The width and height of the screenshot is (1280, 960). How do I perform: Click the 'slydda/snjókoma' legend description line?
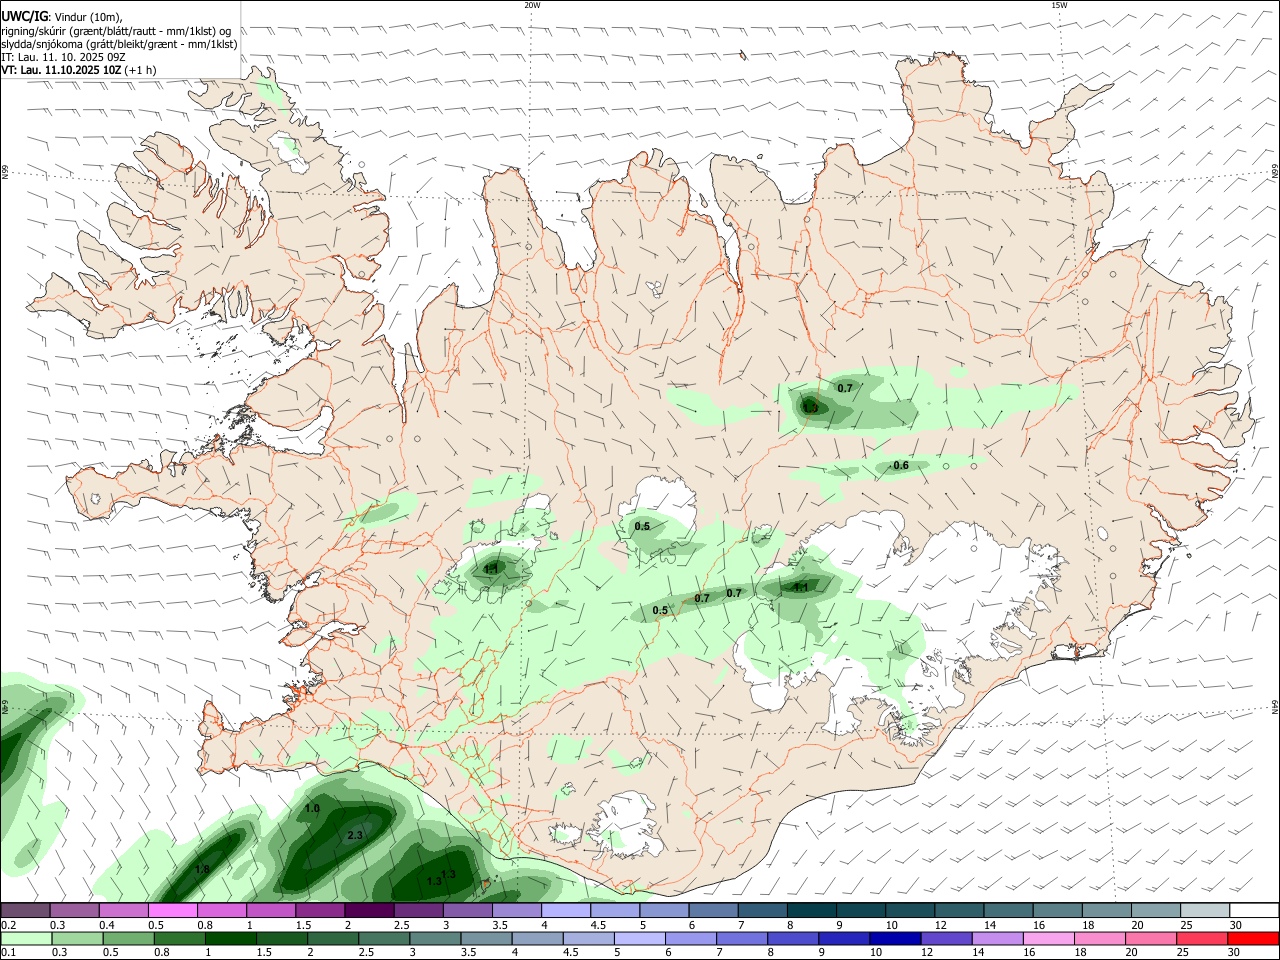click(119, 44)
